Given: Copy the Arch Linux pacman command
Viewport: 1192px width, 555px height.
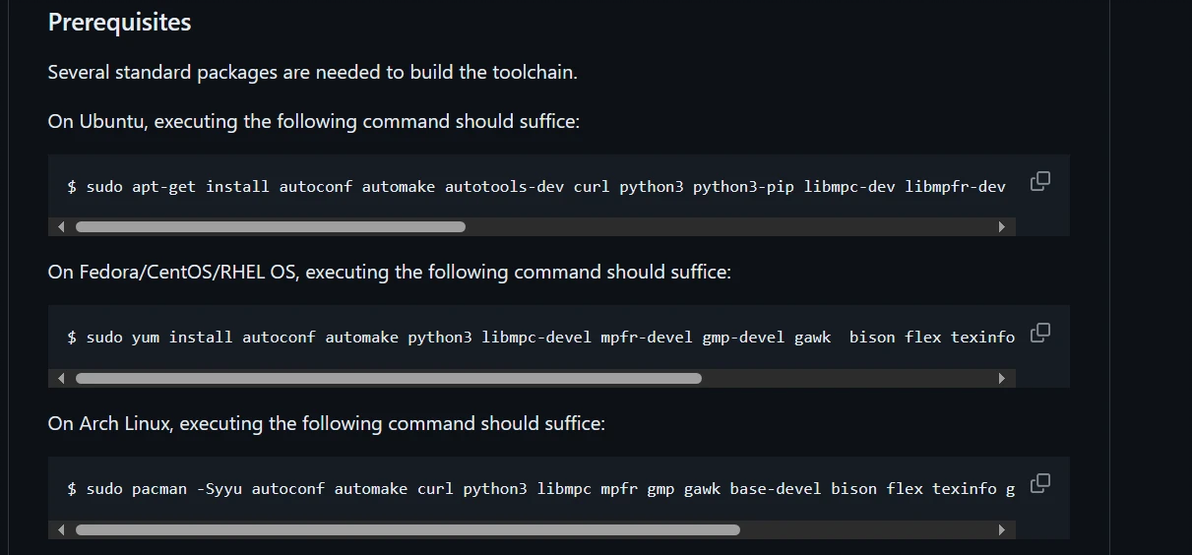Looking at the screenshot, I should pos(1040,484).
